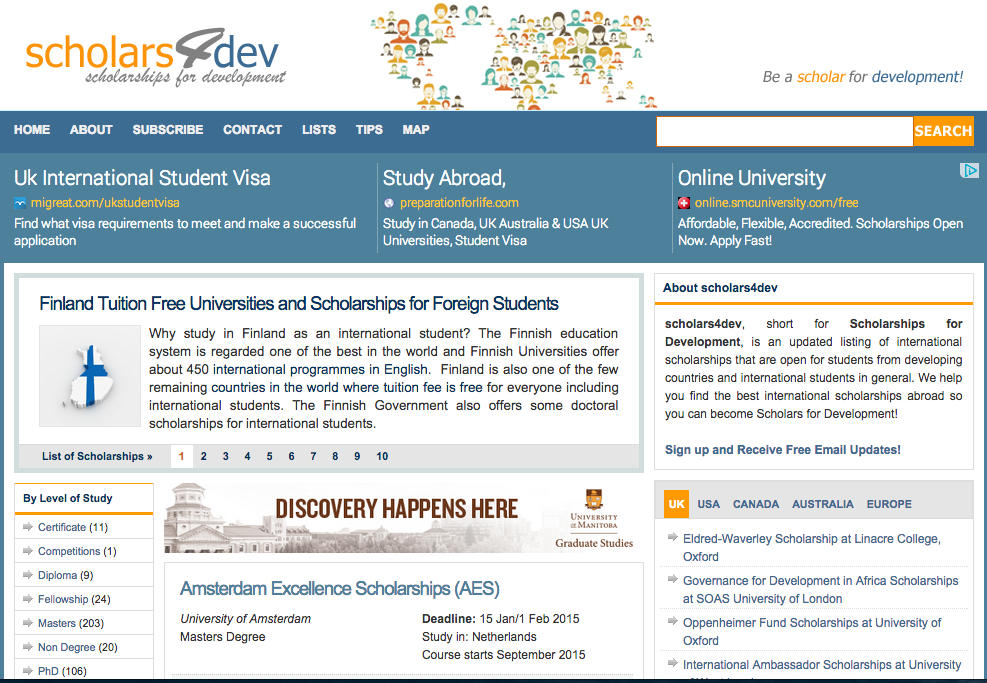987x683 pixels.
Task: Click the arrow icon beside Competitions
Action: [28, 551]
